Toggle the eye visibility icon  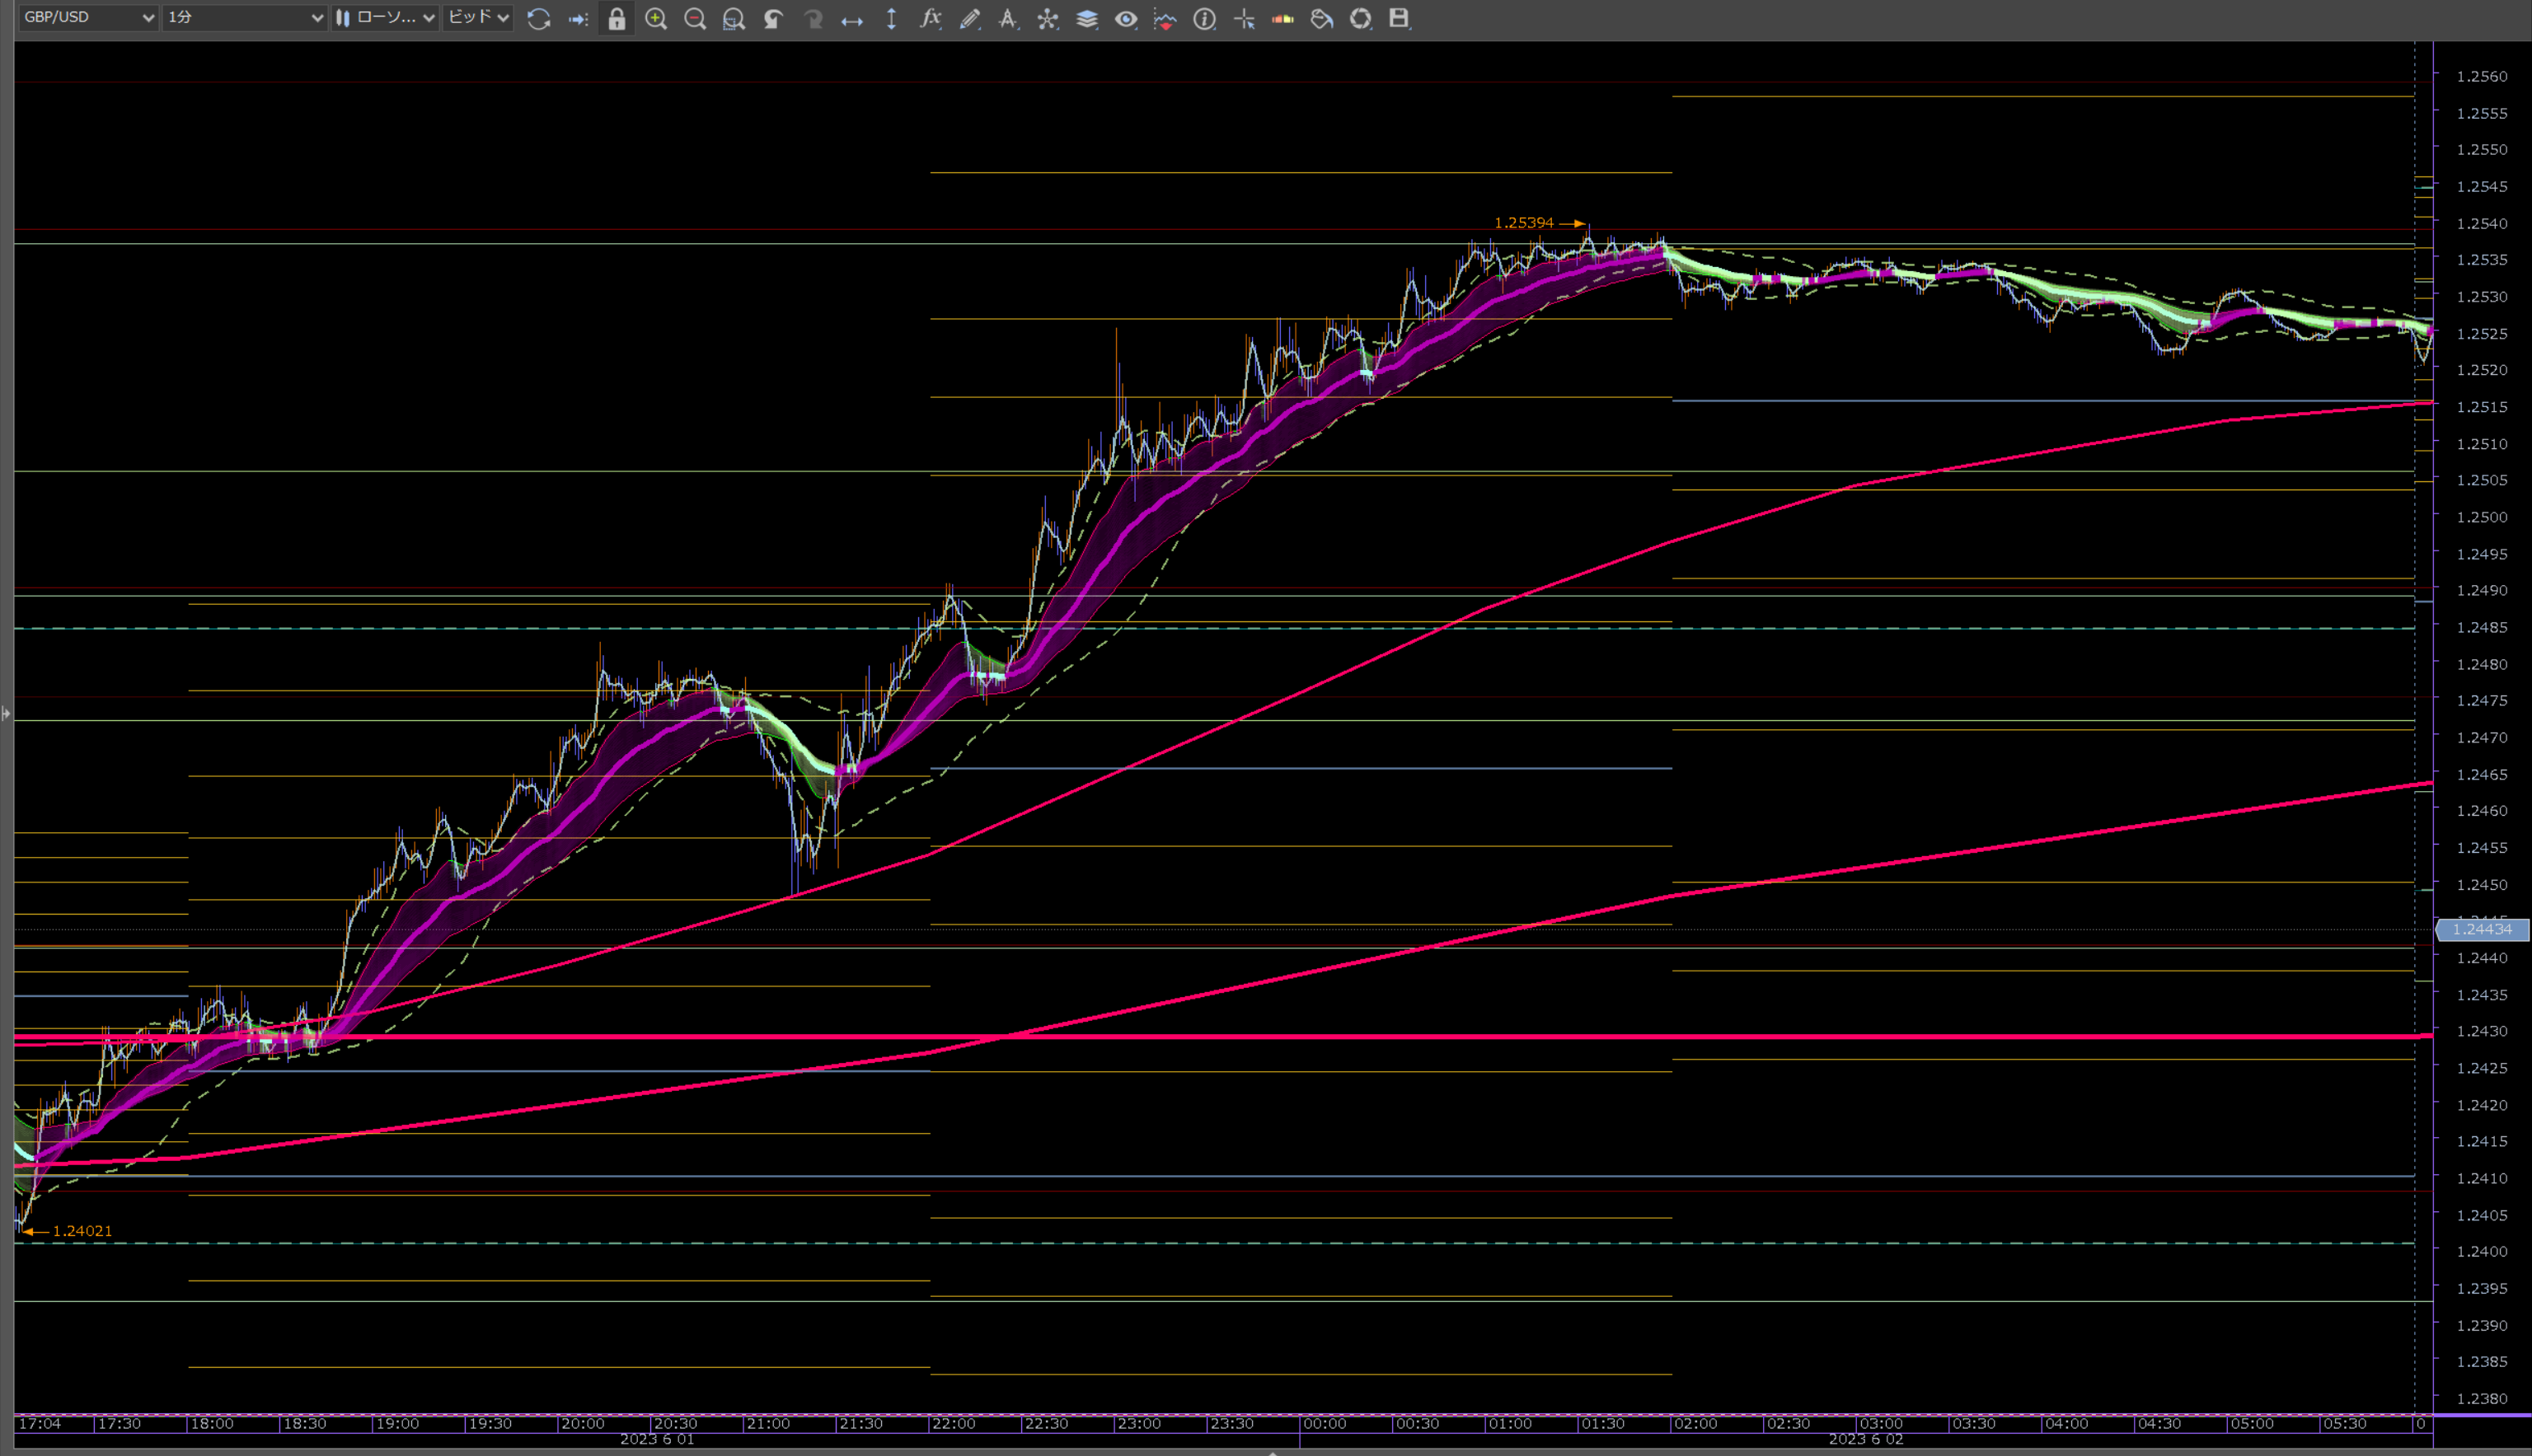coord(1126,18)
